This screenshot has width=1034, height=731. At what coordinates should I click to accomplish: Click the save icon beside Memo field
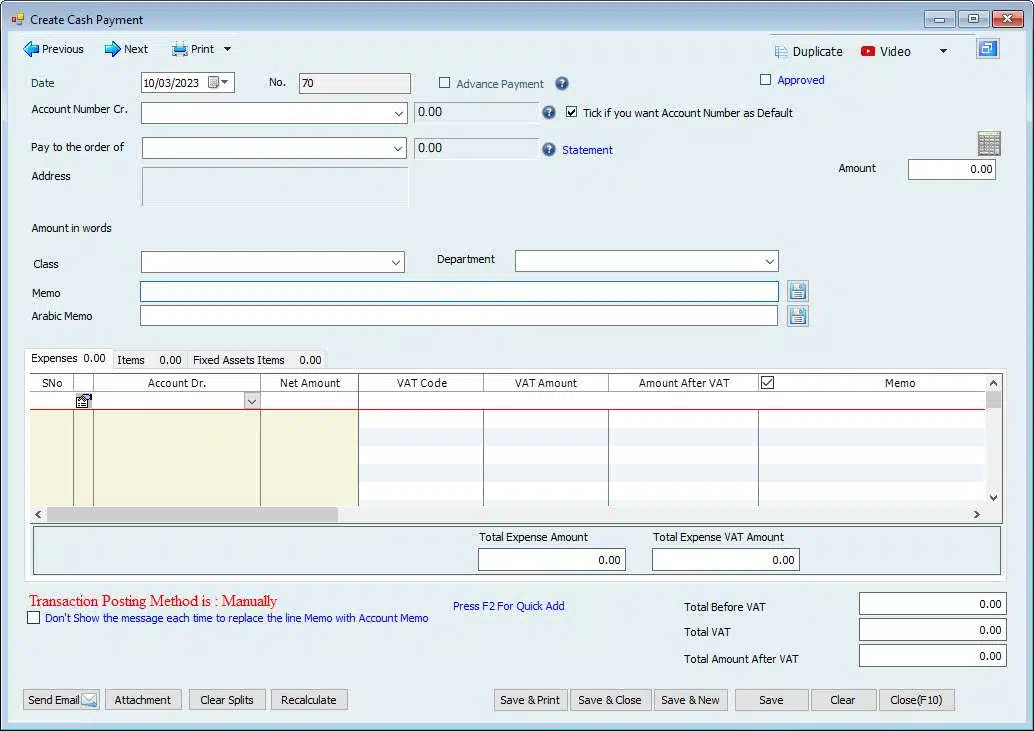point(797,291)
